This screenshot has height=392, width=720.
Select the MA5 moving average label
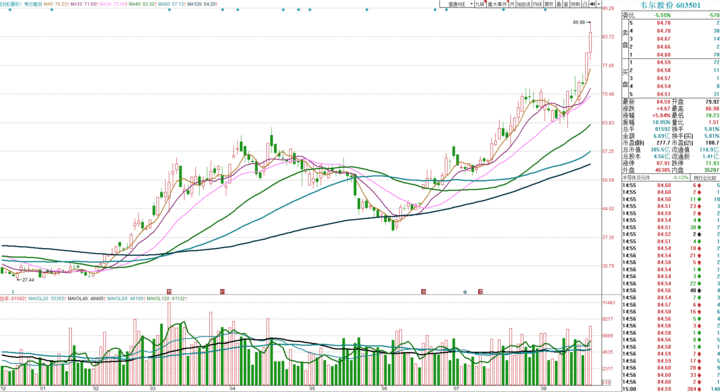point(56,4)
